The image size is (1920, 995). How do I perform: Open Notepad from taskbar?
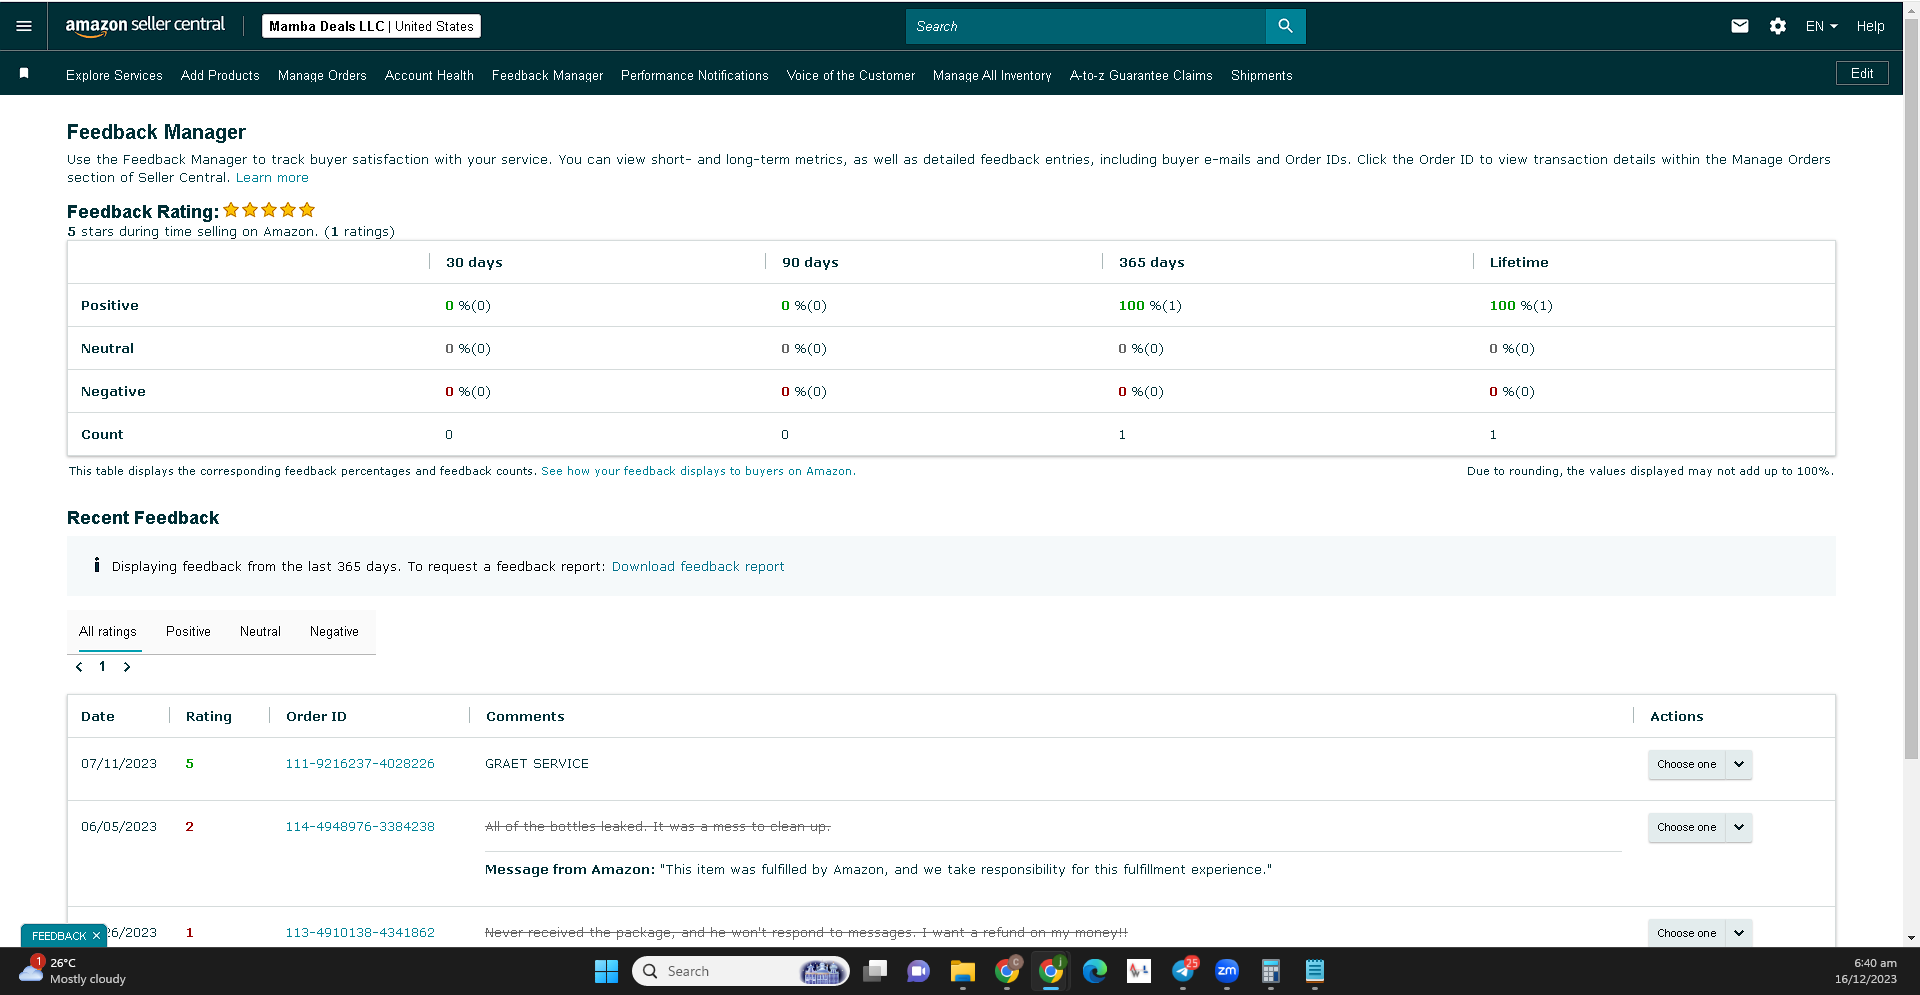pos(1315,971)
